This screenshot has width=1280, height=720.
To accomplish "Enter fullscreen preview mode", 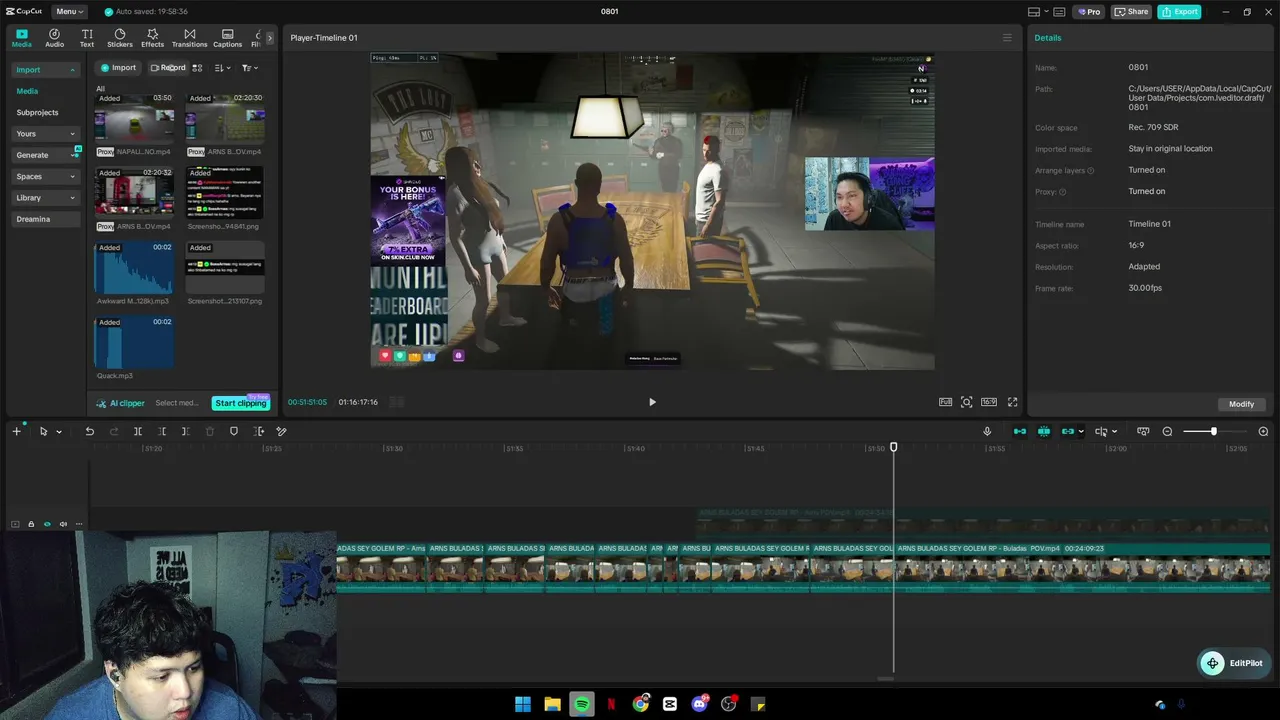I will point(1012,402).
